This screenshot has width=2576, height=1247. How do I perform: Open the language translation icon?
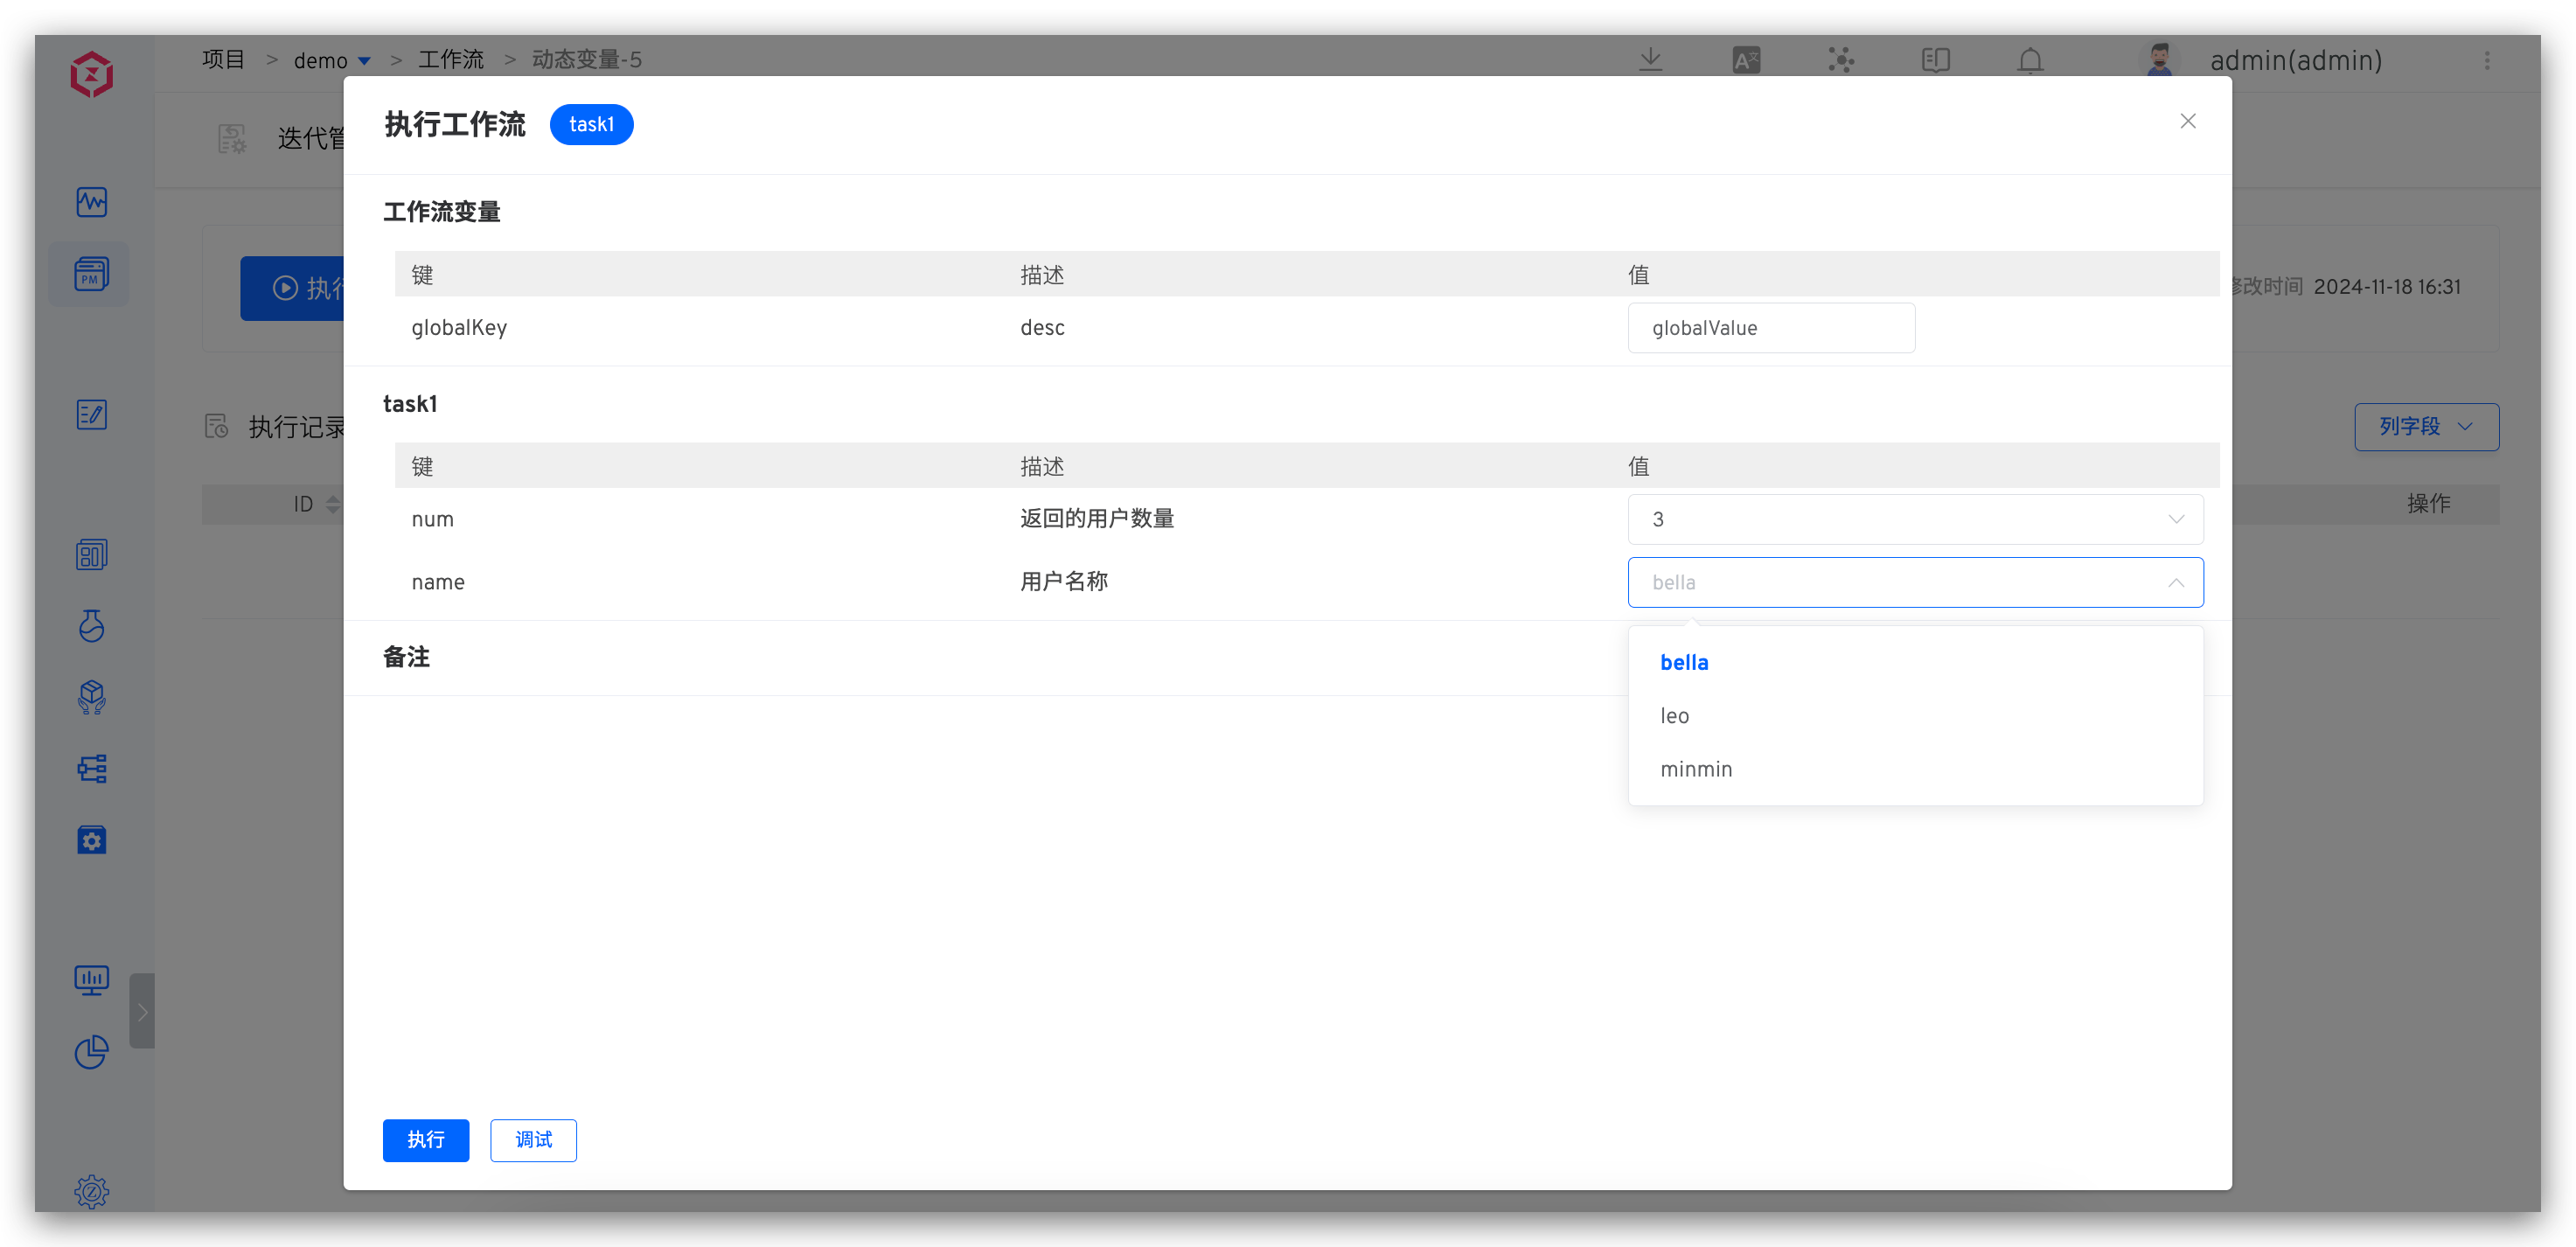coord(1746,60)
